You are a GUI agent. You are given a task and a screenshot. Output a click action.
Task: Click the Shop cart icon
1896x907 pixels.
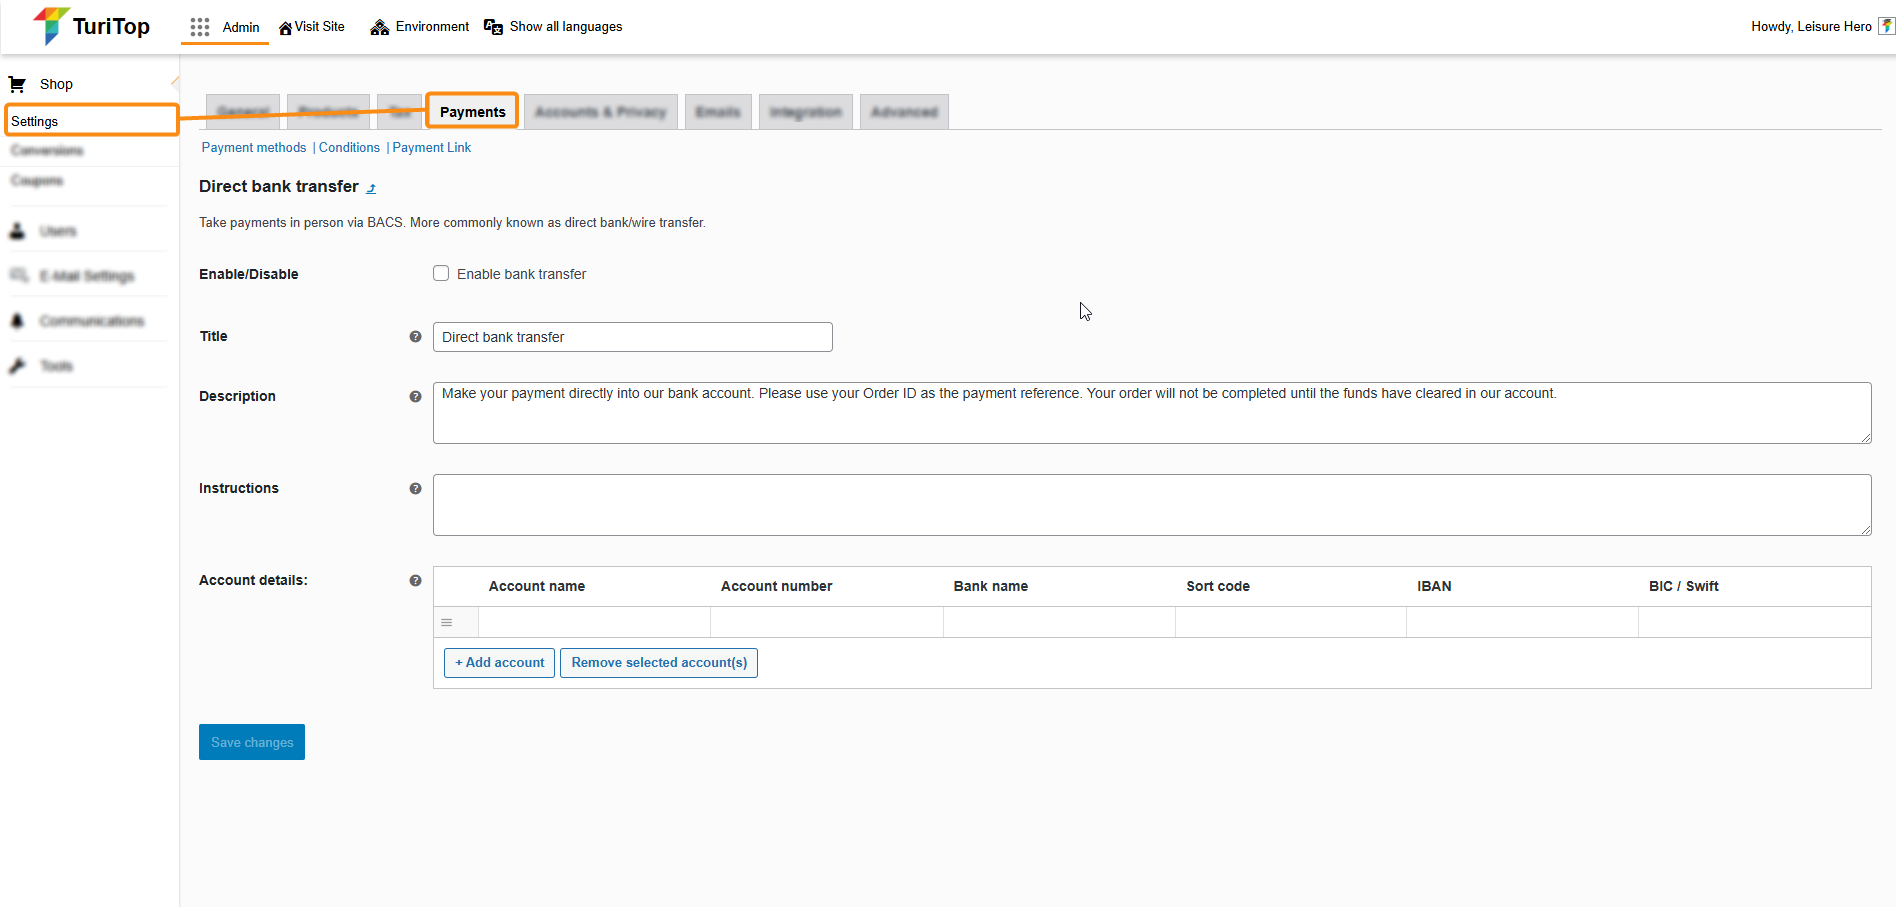pyautogui.click(x=17, y=84)
